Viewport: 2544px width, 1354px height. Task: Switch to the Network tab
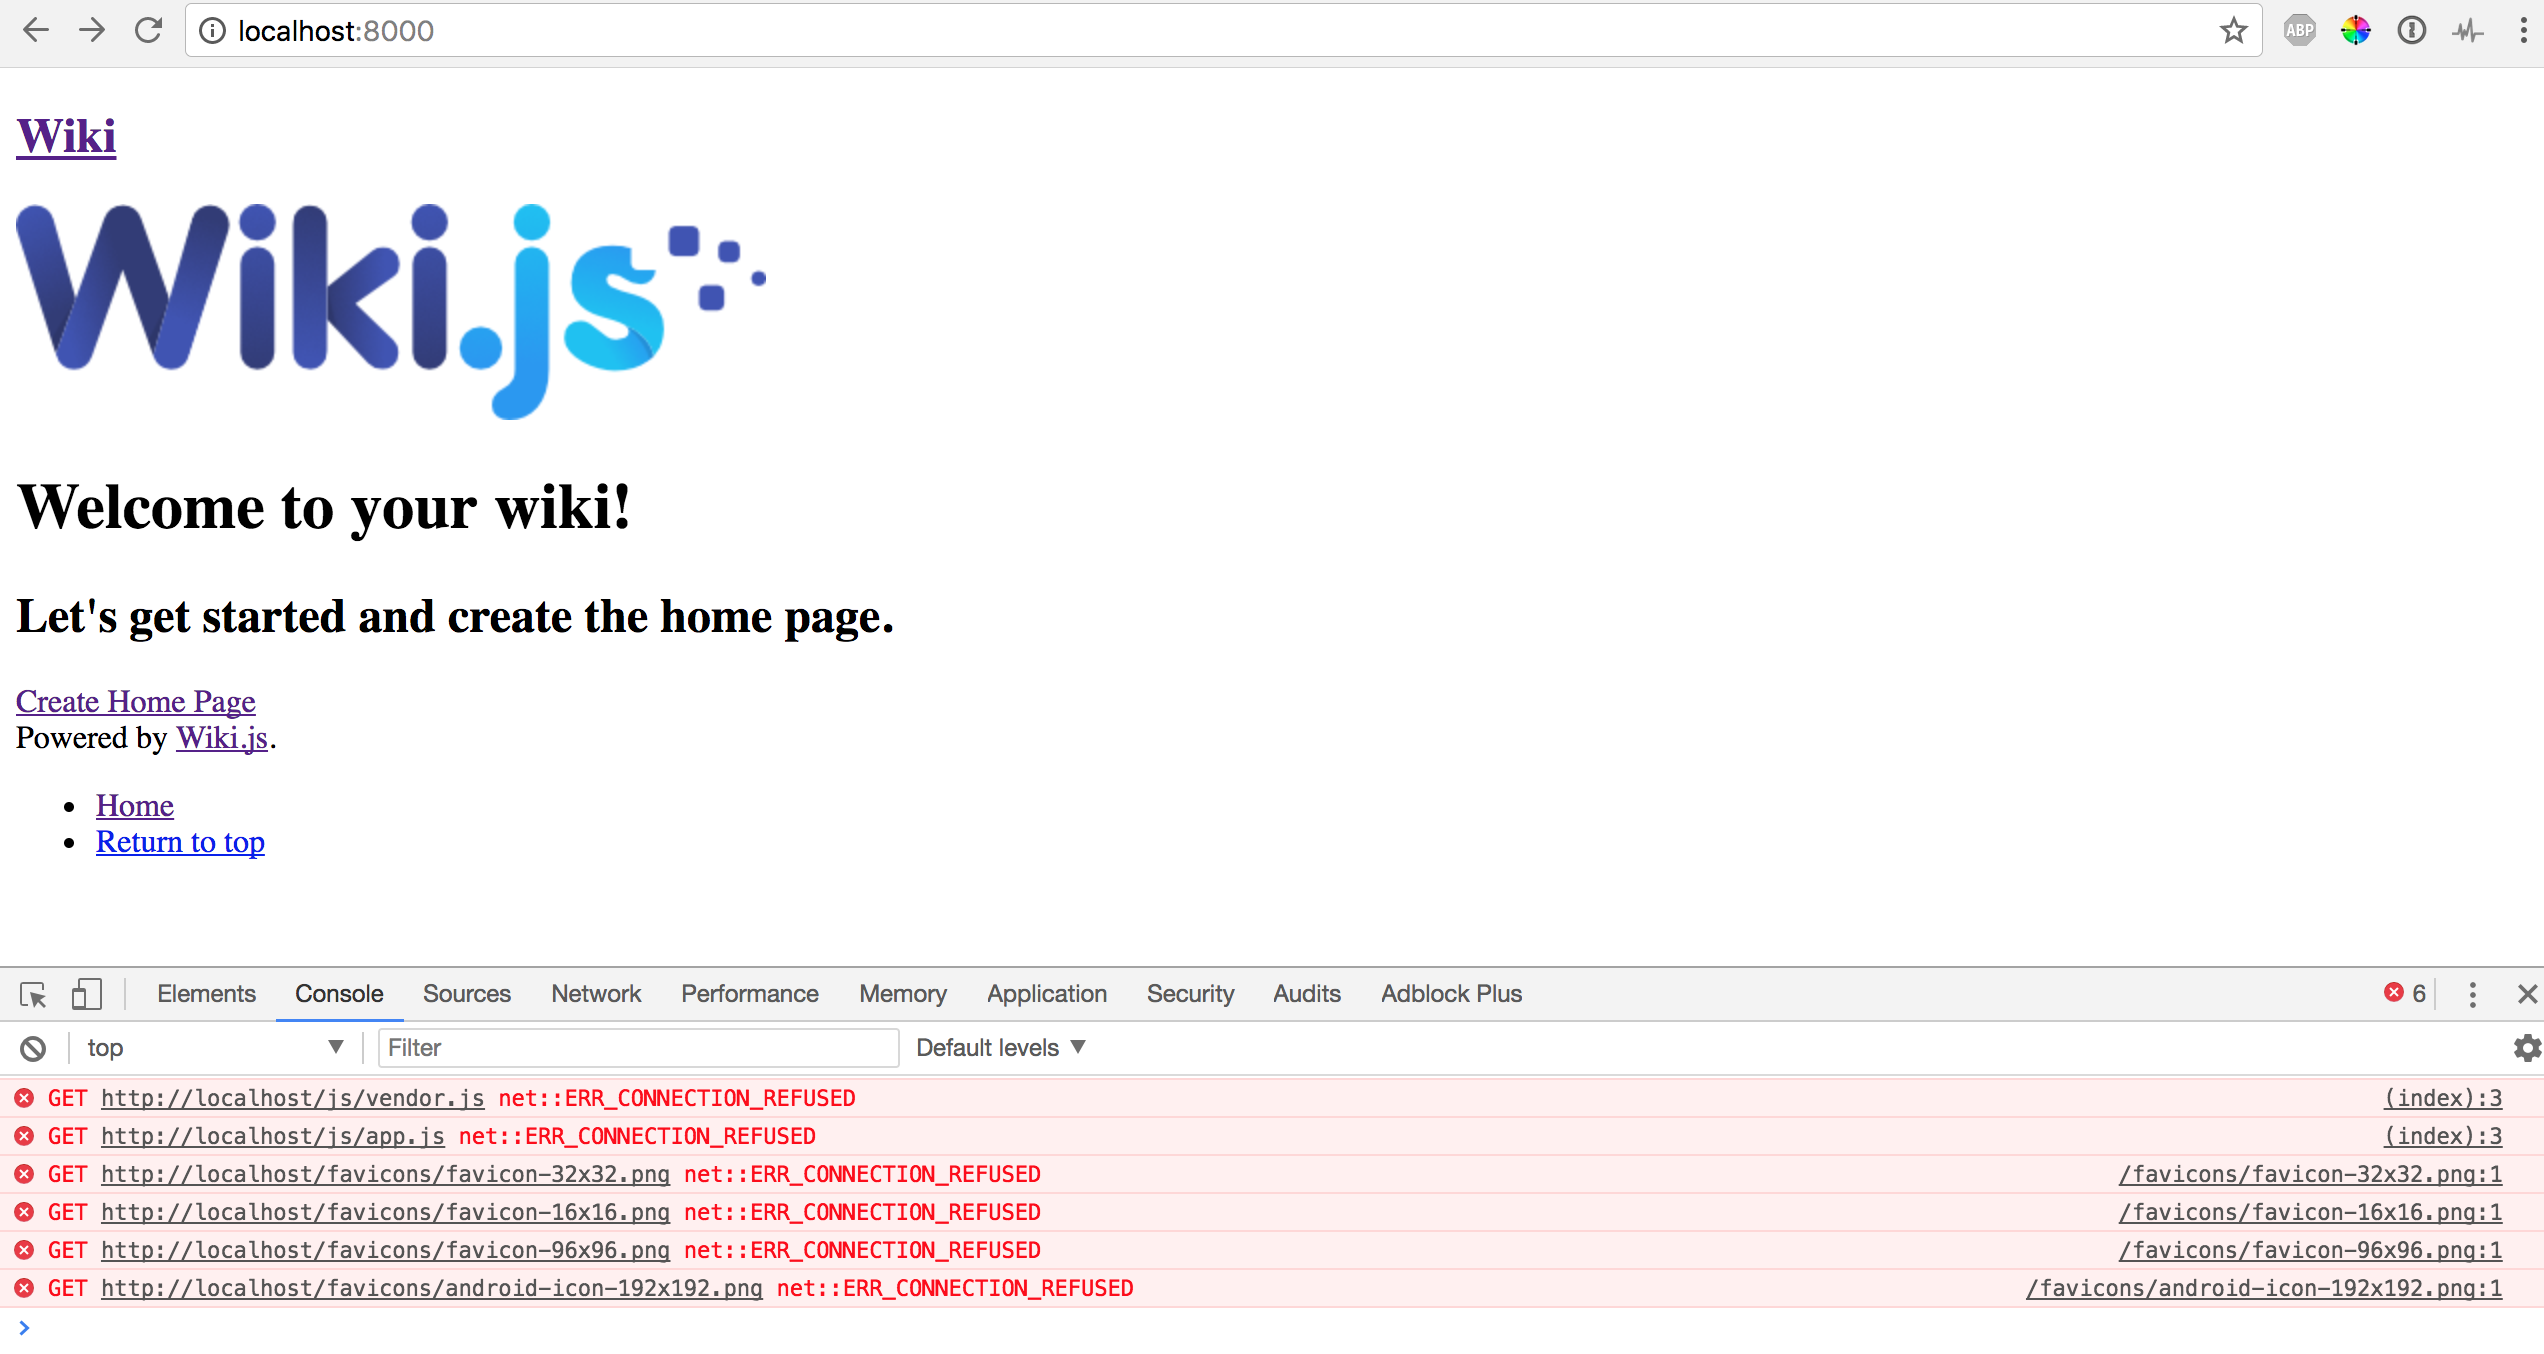[x=596, y=994]
